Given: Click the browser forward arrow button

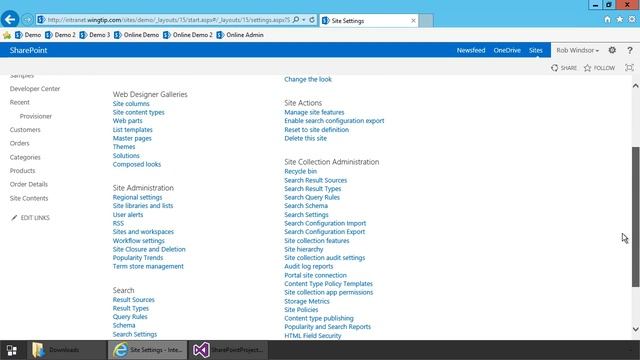Looking at the screenshot, I should (27, 20).
